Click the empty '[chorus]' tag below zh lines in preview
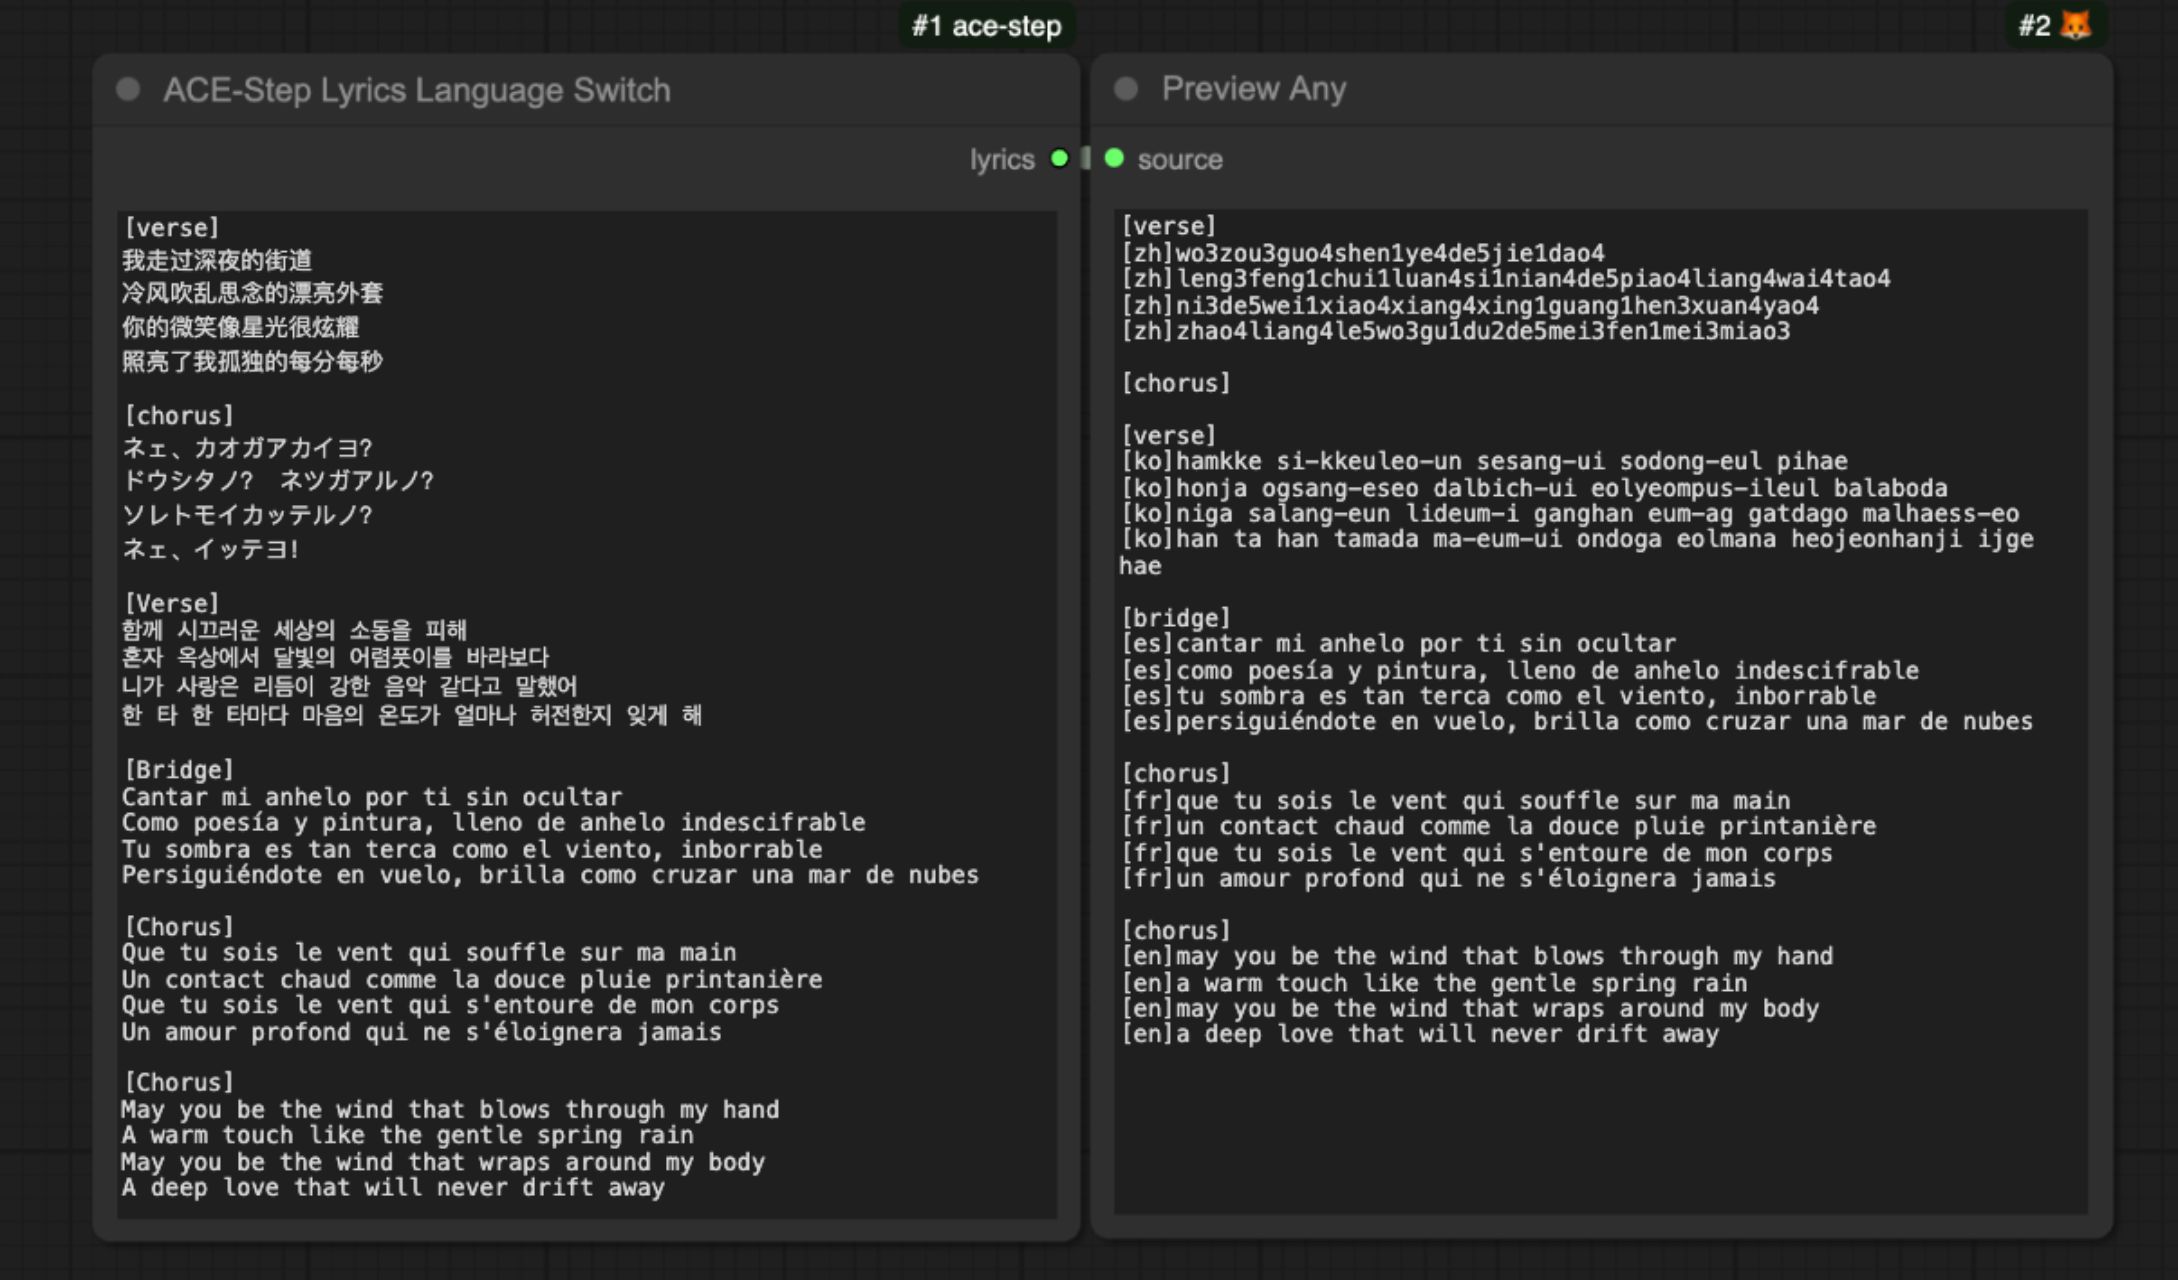 (x=1176, y=383)
